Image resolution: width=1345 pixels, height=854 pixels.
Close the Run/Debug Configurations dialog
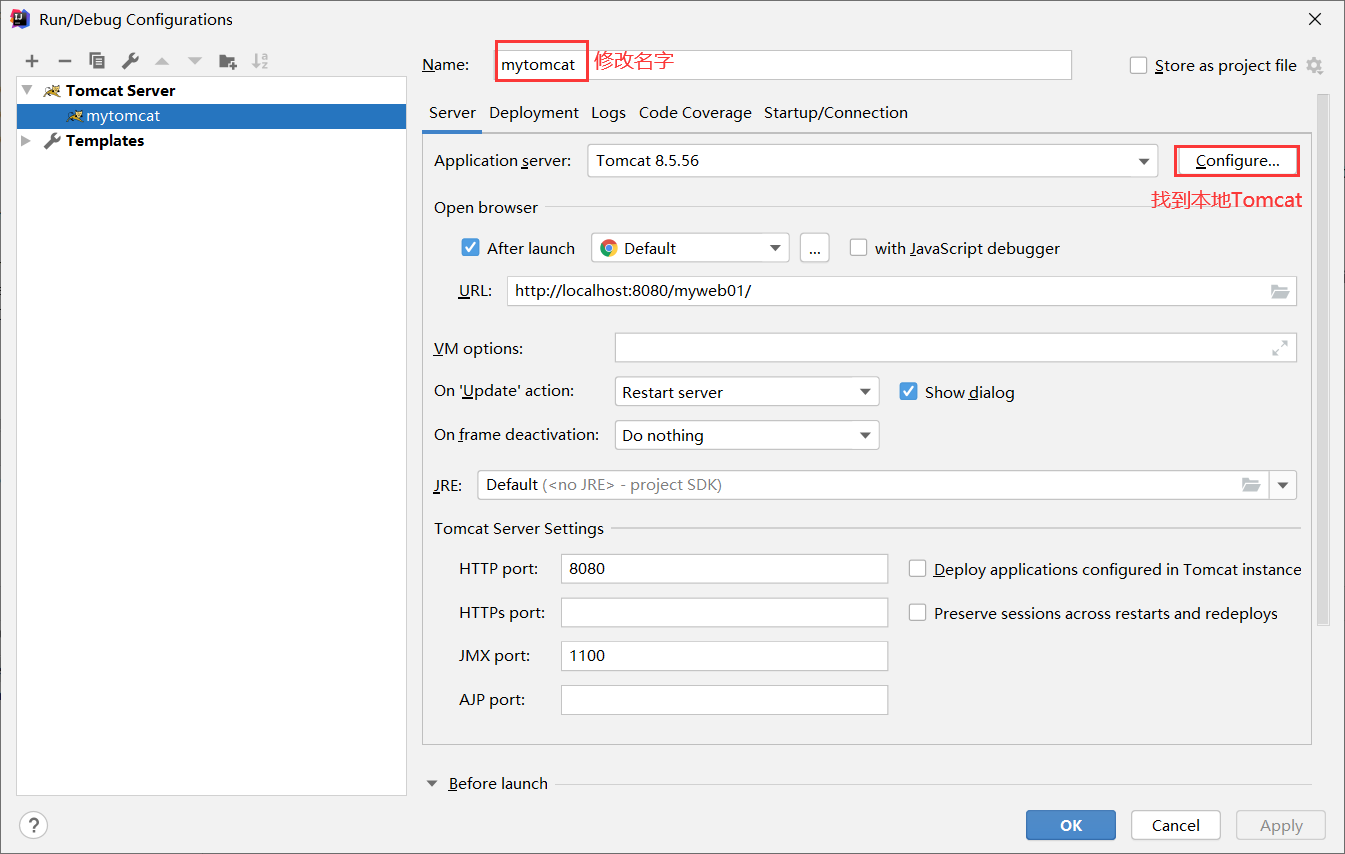pyautogui.click(x=1315, y=19)
